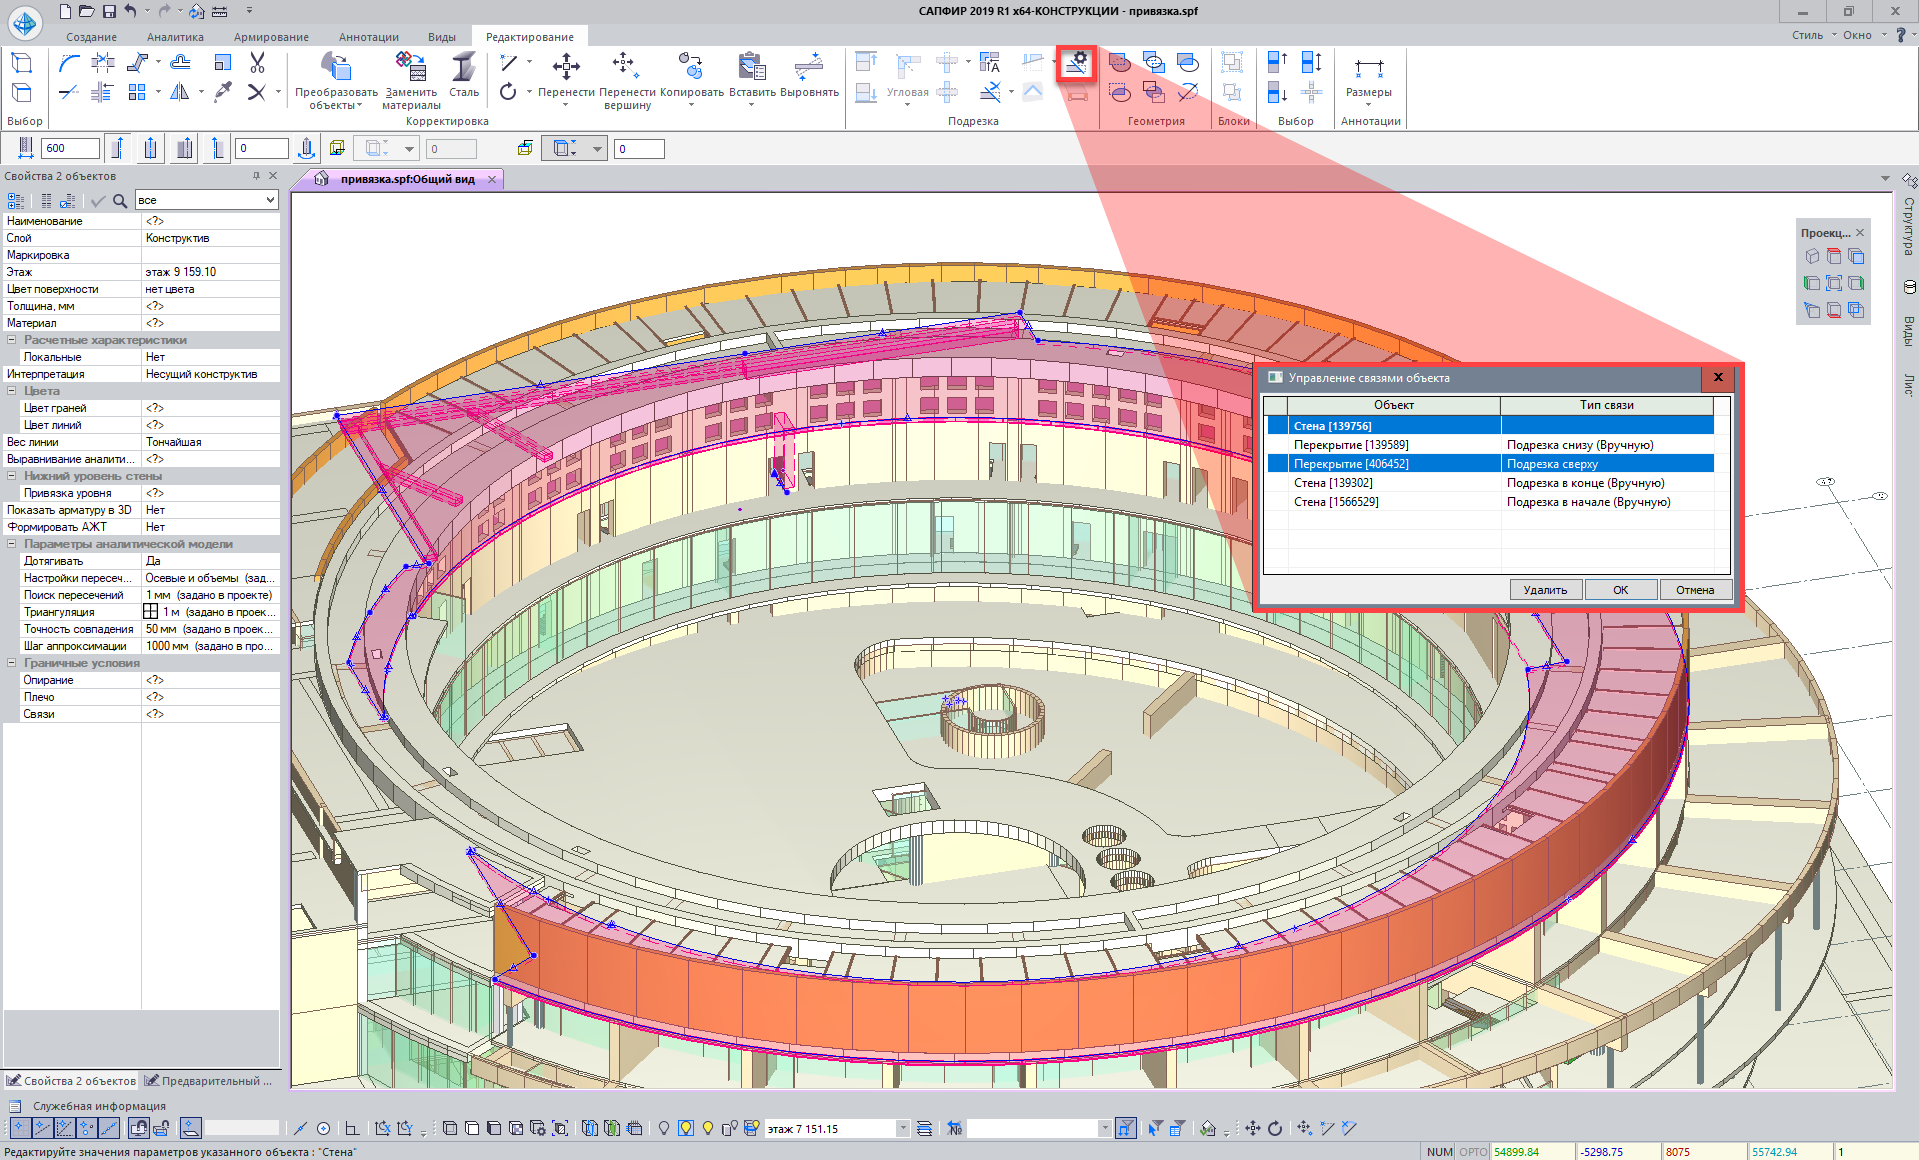Click the Перенести move tool icon

566,68
